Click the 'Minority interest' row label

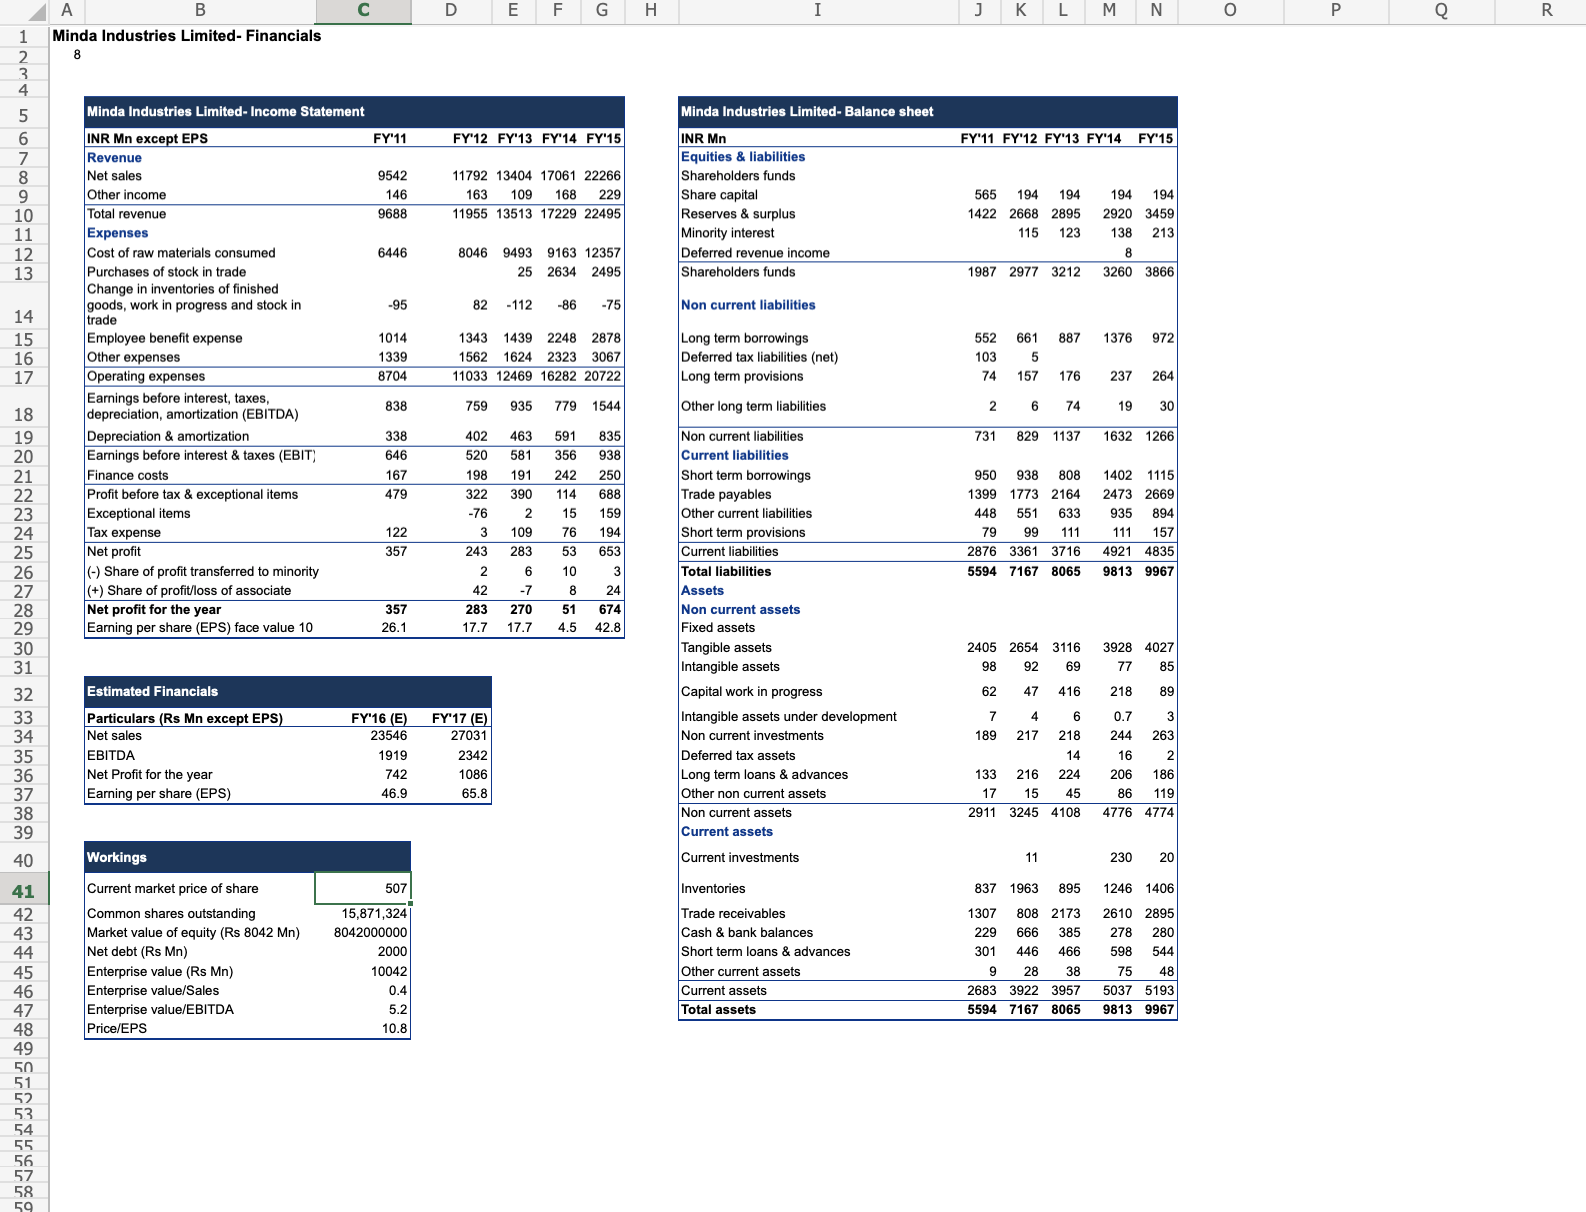[728, 232]
